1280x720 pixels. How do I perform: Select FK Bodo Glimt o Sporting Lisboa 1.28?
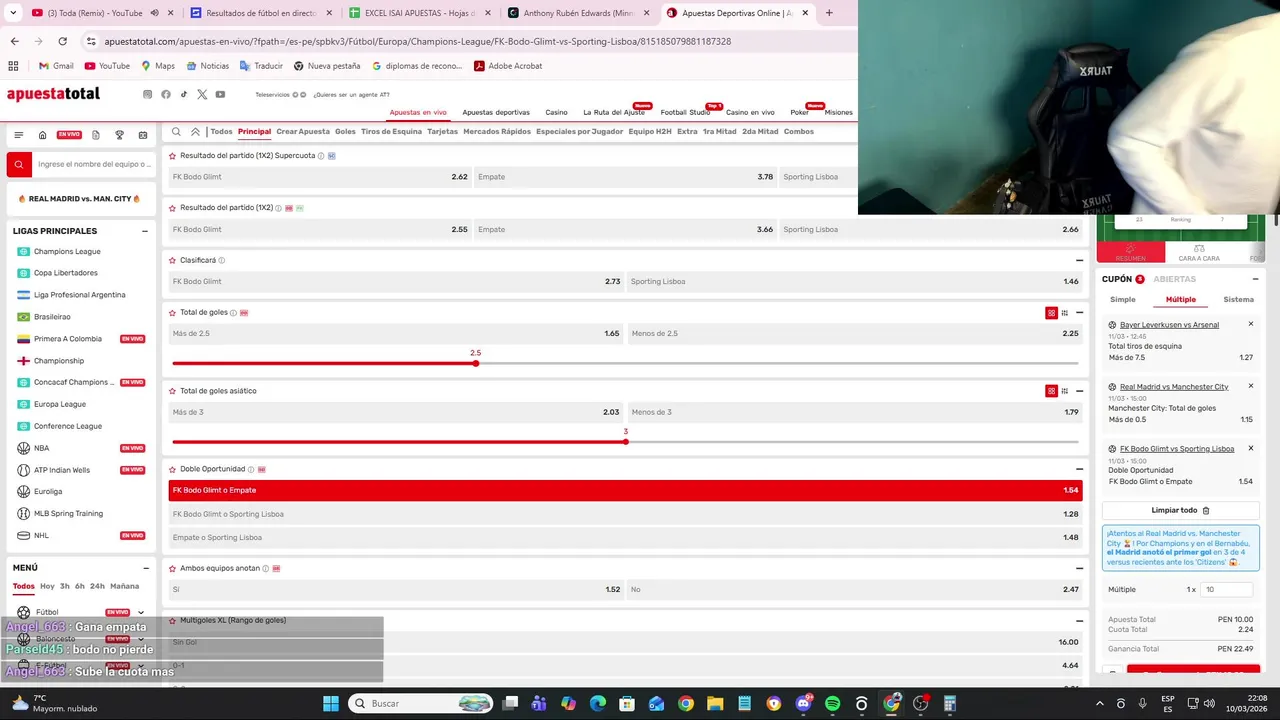[x=626, y=514]
